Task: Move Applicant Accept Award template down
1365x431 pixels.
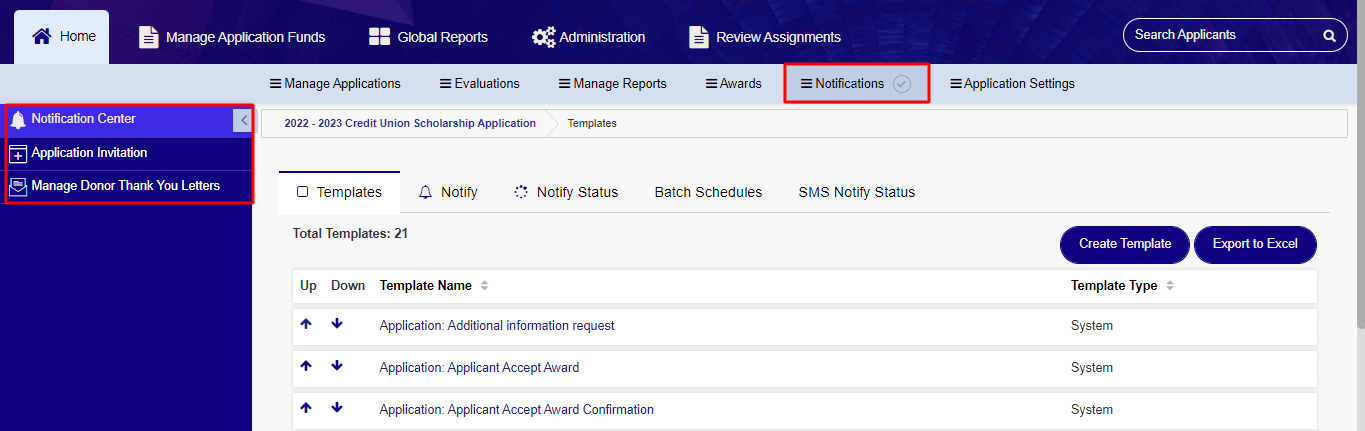Action: [x=337, y=366]
